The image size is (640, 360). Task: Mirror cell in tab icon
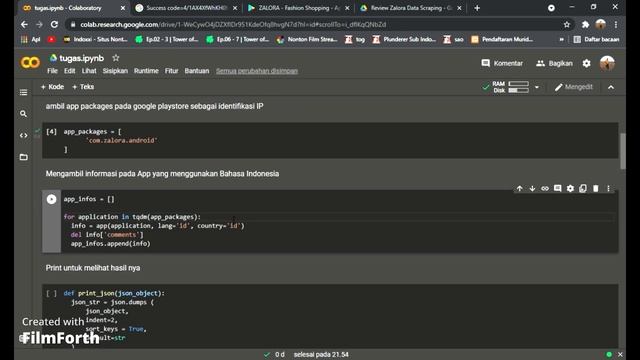pos(583,189)
